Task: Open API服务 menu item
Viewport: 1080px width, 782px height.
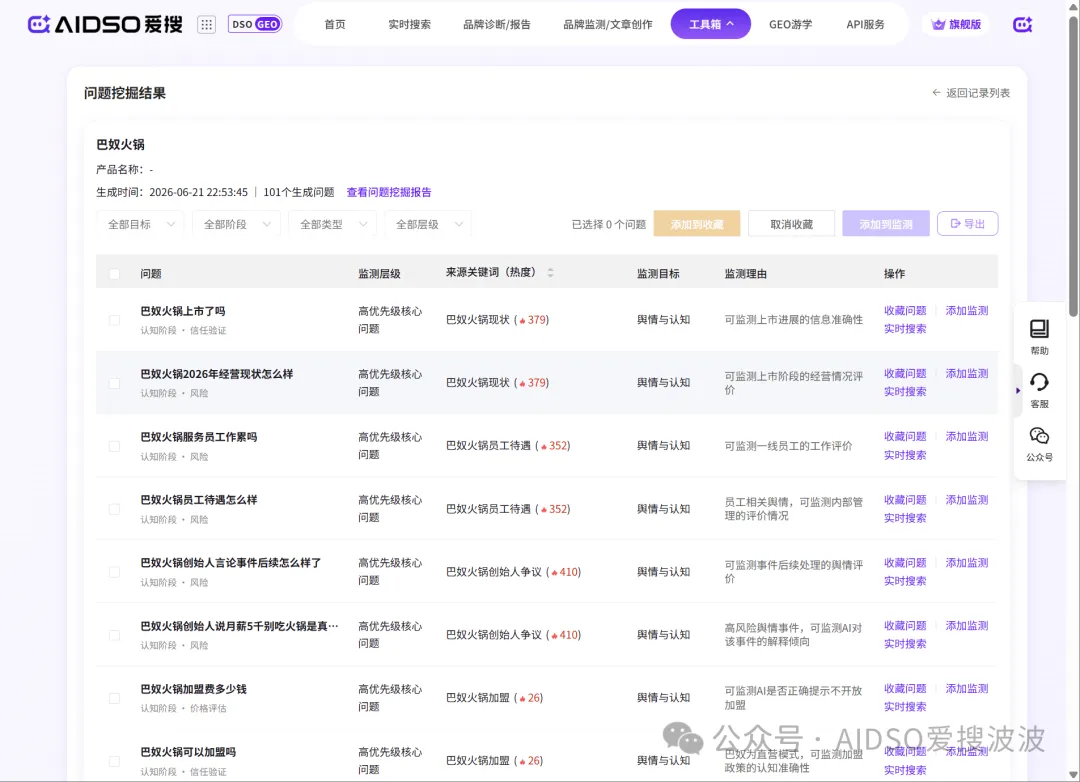Action: [865, 24]
